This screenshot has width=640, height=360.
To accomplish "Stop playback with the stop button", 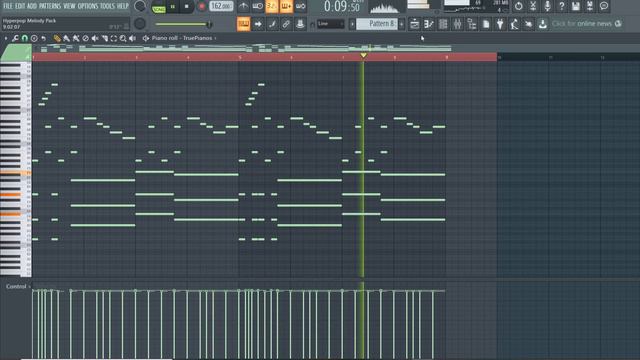I will [187, 7].
